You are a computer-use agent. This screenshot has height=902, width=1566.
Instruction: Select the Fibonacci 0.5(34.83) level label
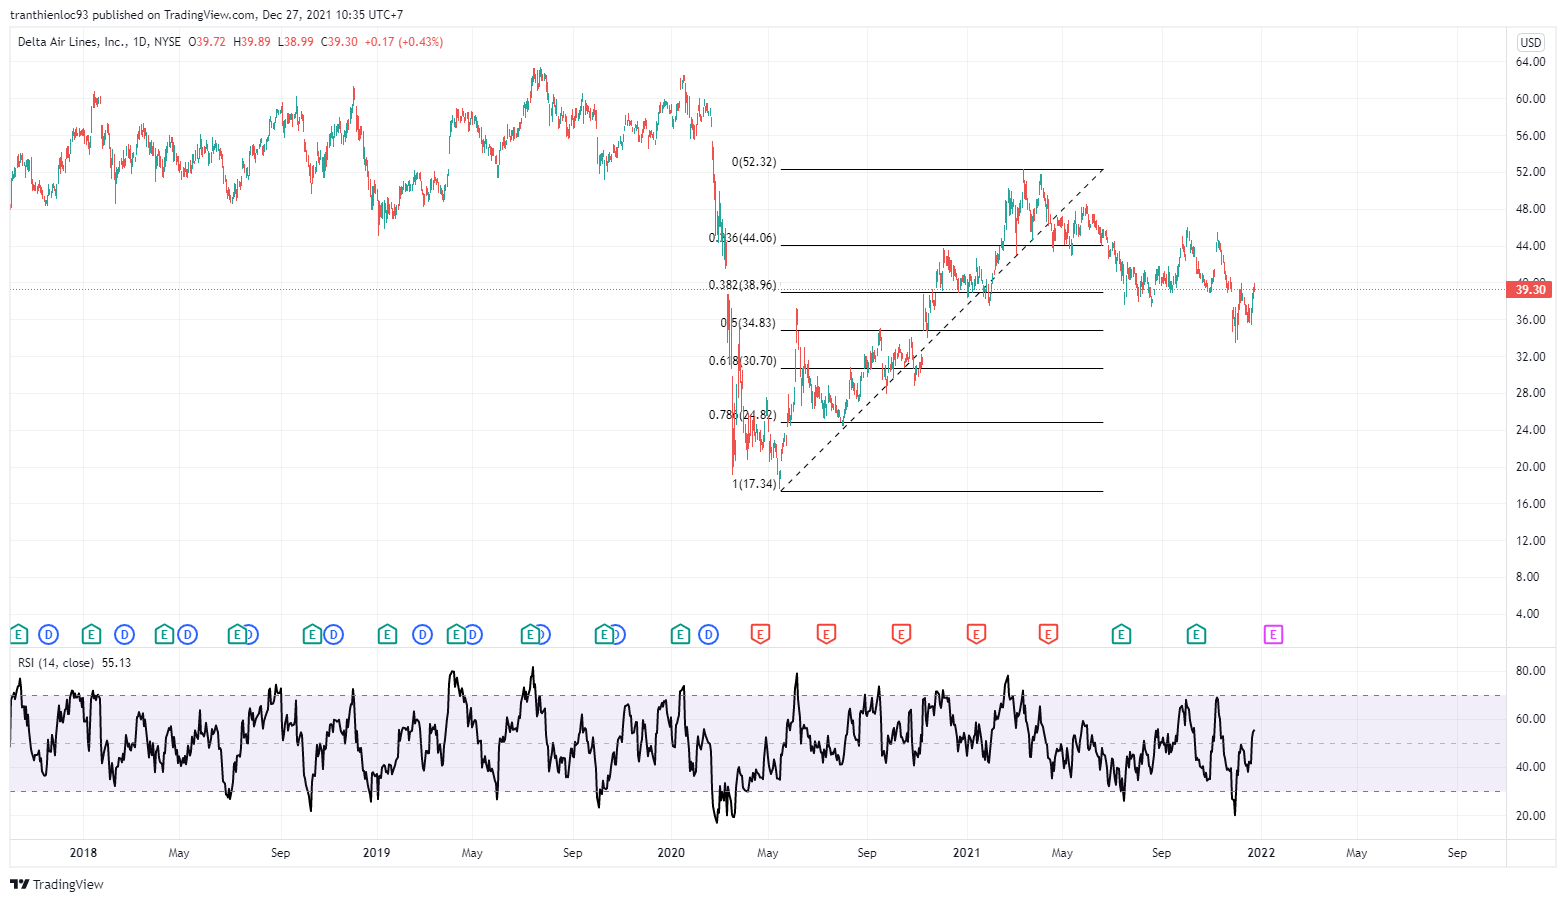[x=748, y=323]
